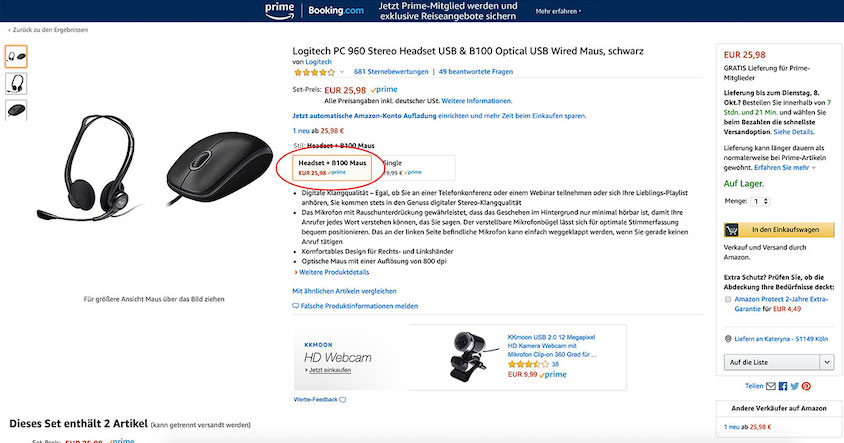The width and height of the screenshot is (844, 443).
Task: Share the product via email icon
Action: coord(772,385)
